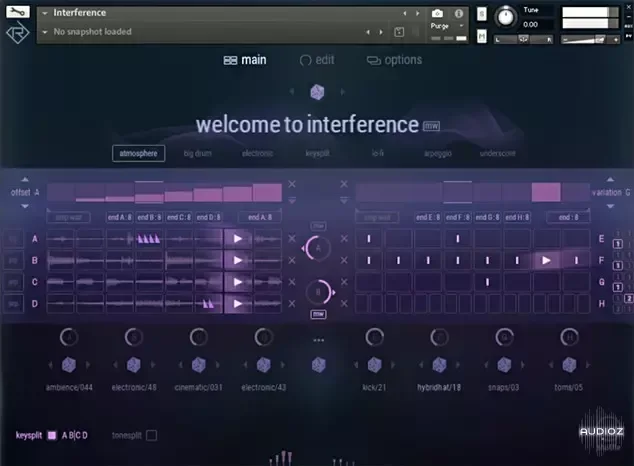Viewport: 634px width, 466px height.
Task: Click the play step in row C
Action: pyautogui.click(x=238, y=282)
